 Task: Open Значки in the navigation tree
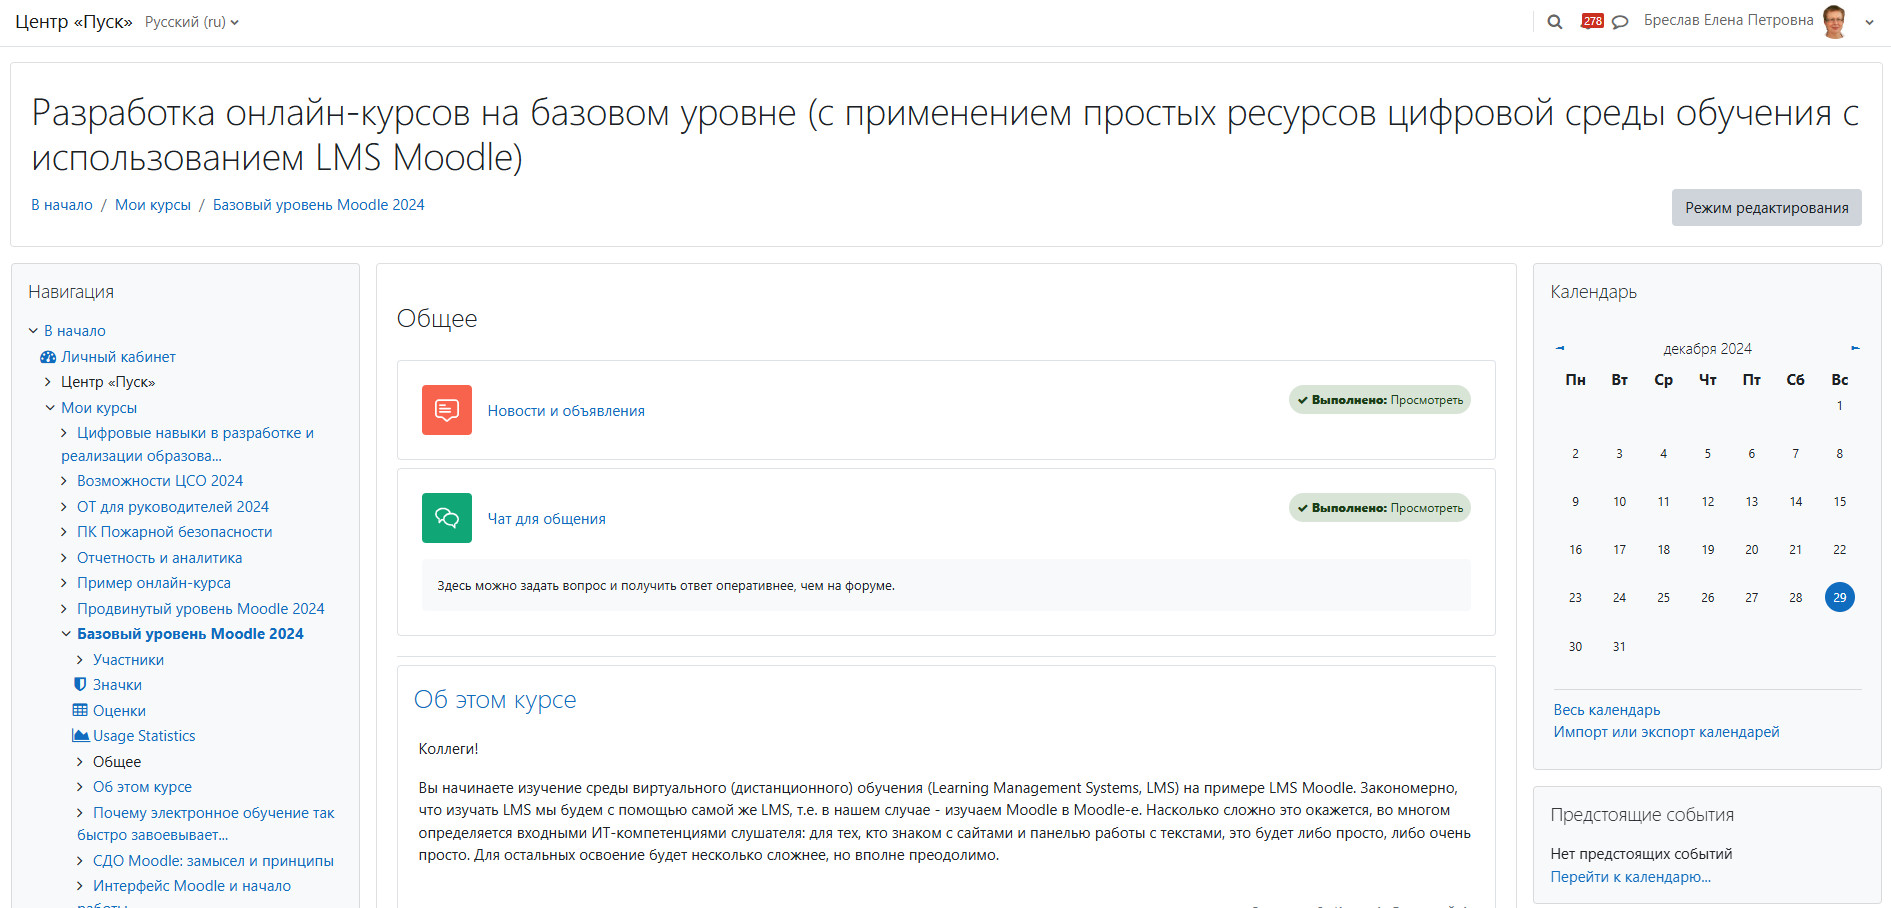[117, 685]
